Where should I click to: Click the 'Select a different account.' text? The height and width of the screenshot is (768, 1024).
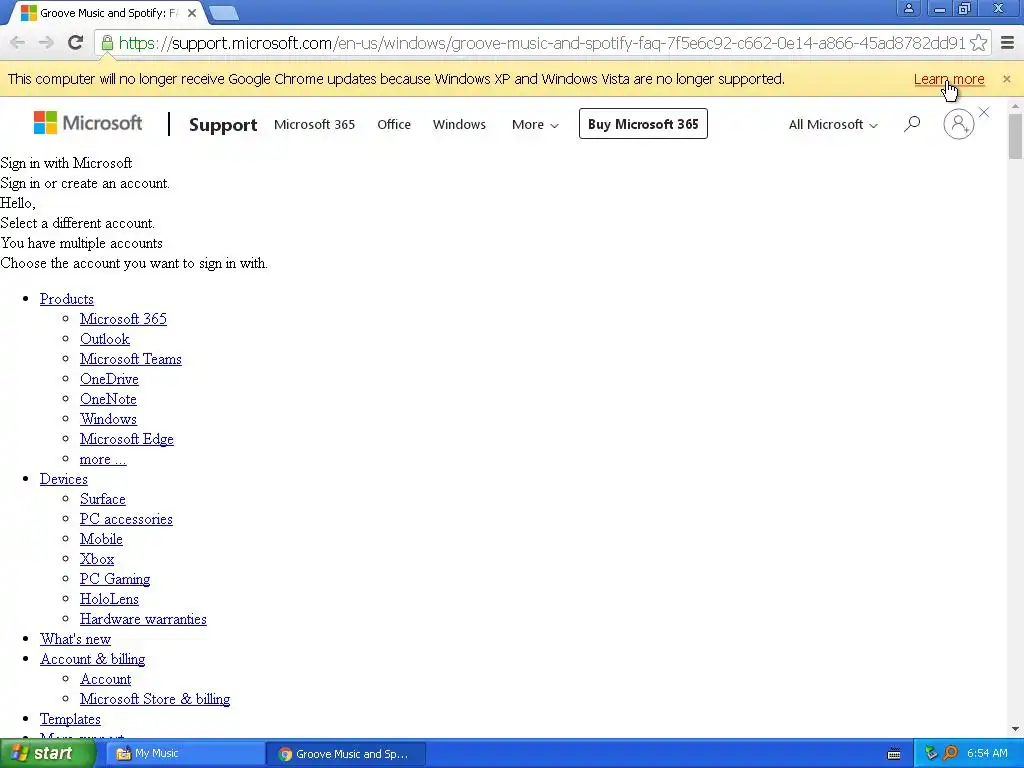click(78, 223)
